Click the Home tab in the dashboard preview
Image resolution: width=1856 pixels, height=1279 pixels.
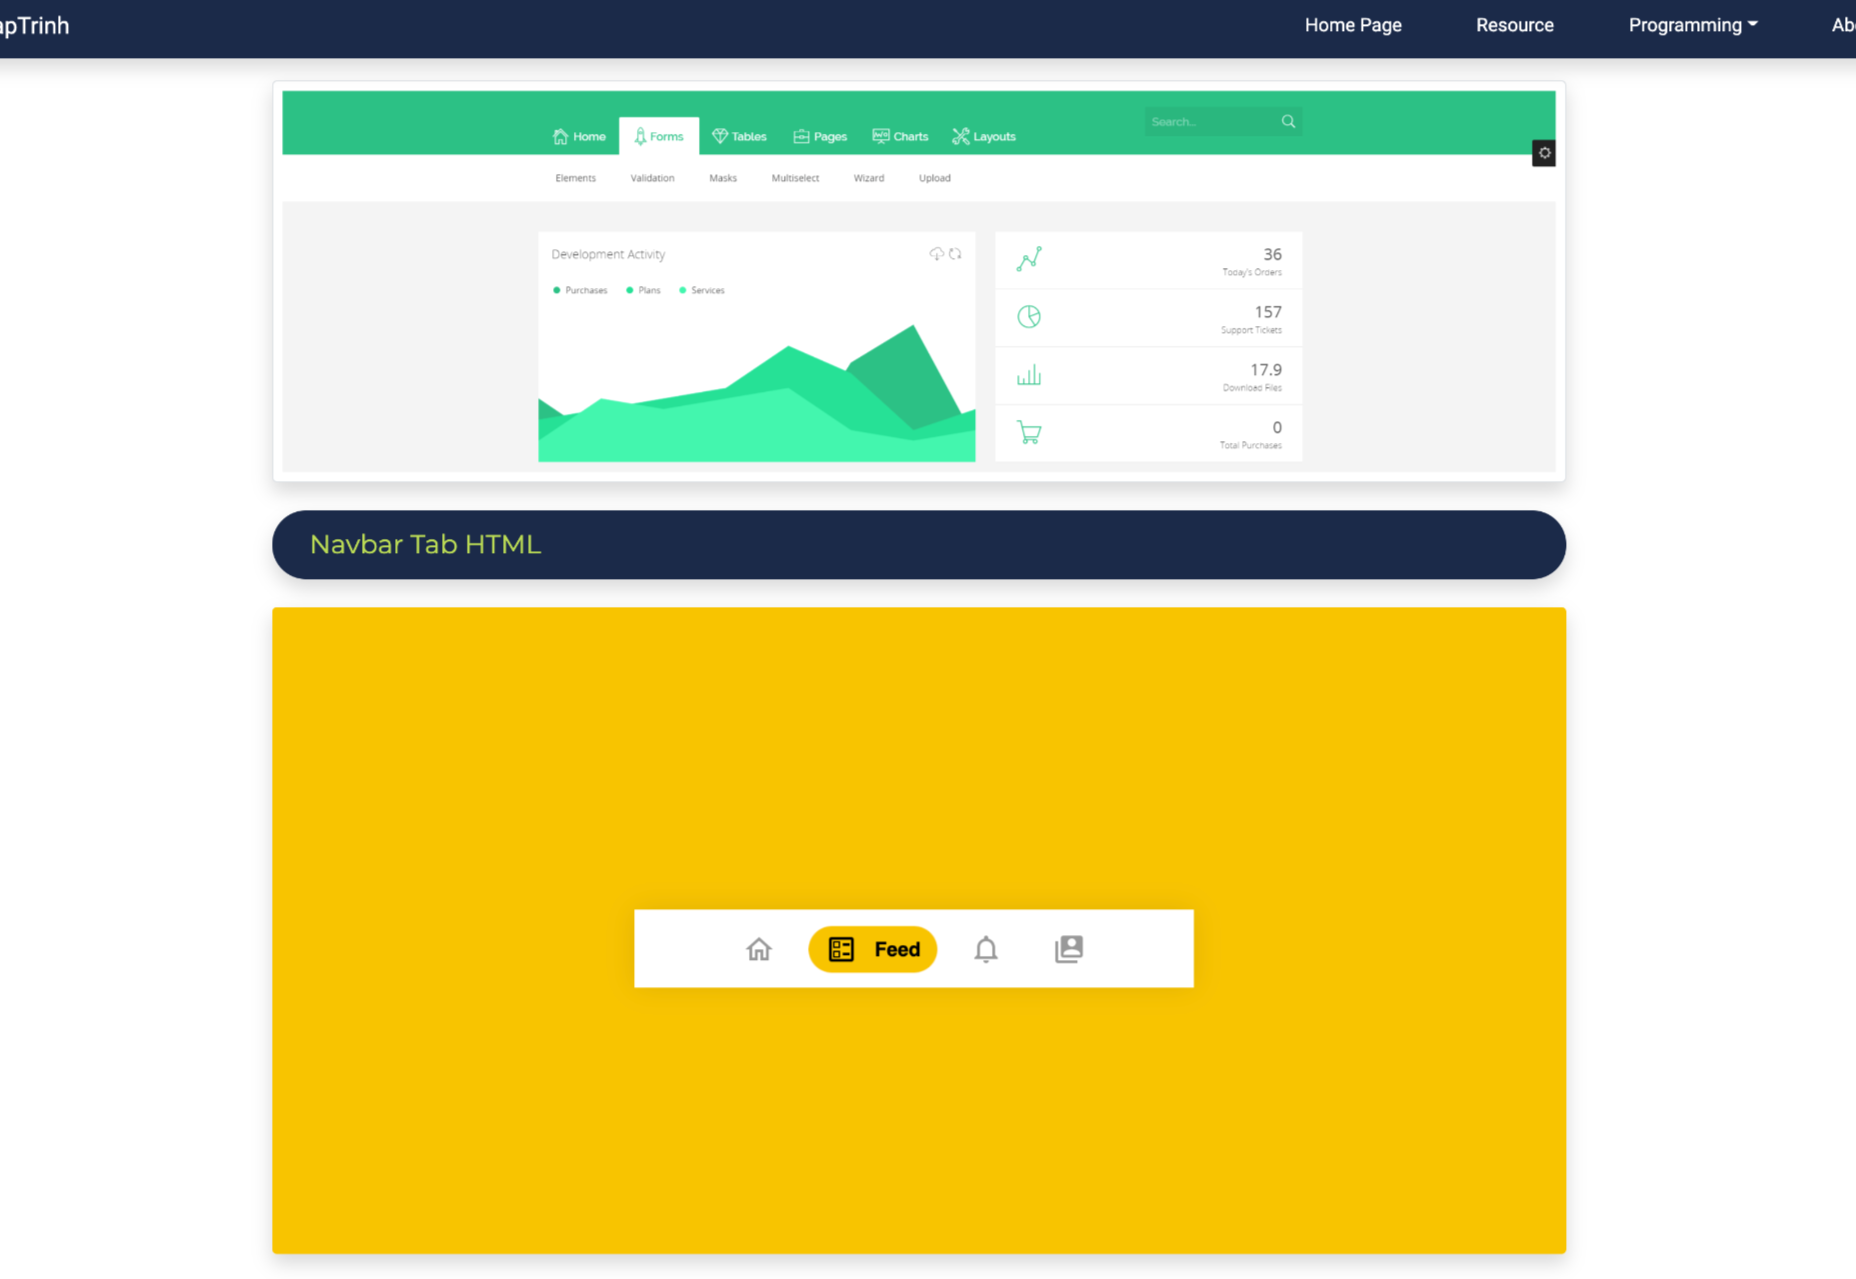coord(579,136)
